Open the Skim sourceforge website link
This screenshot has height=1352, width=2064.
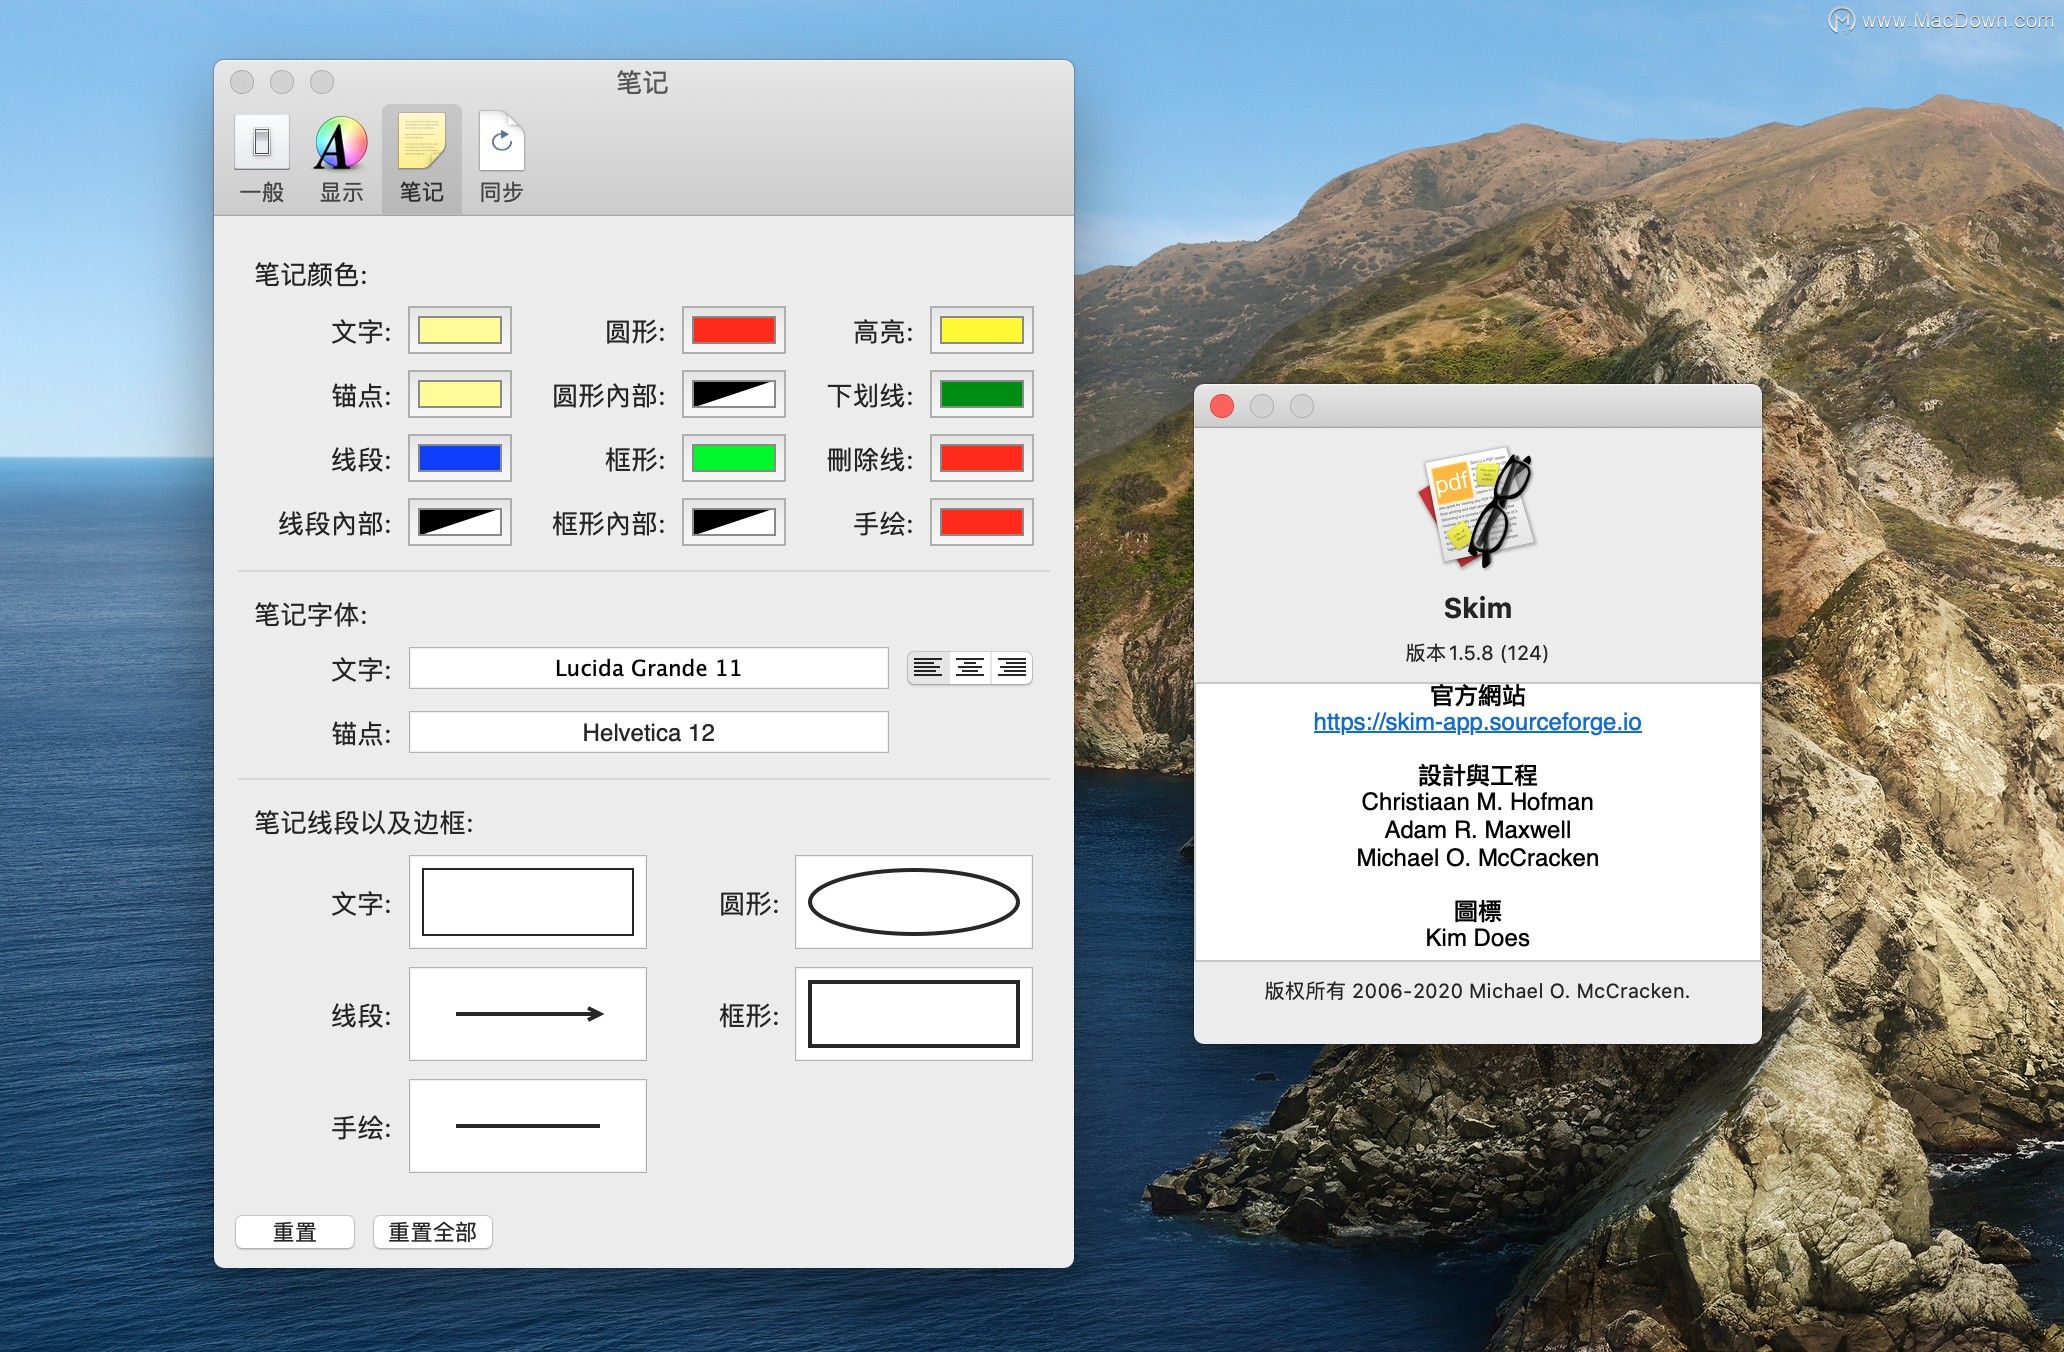[1477, 722]
